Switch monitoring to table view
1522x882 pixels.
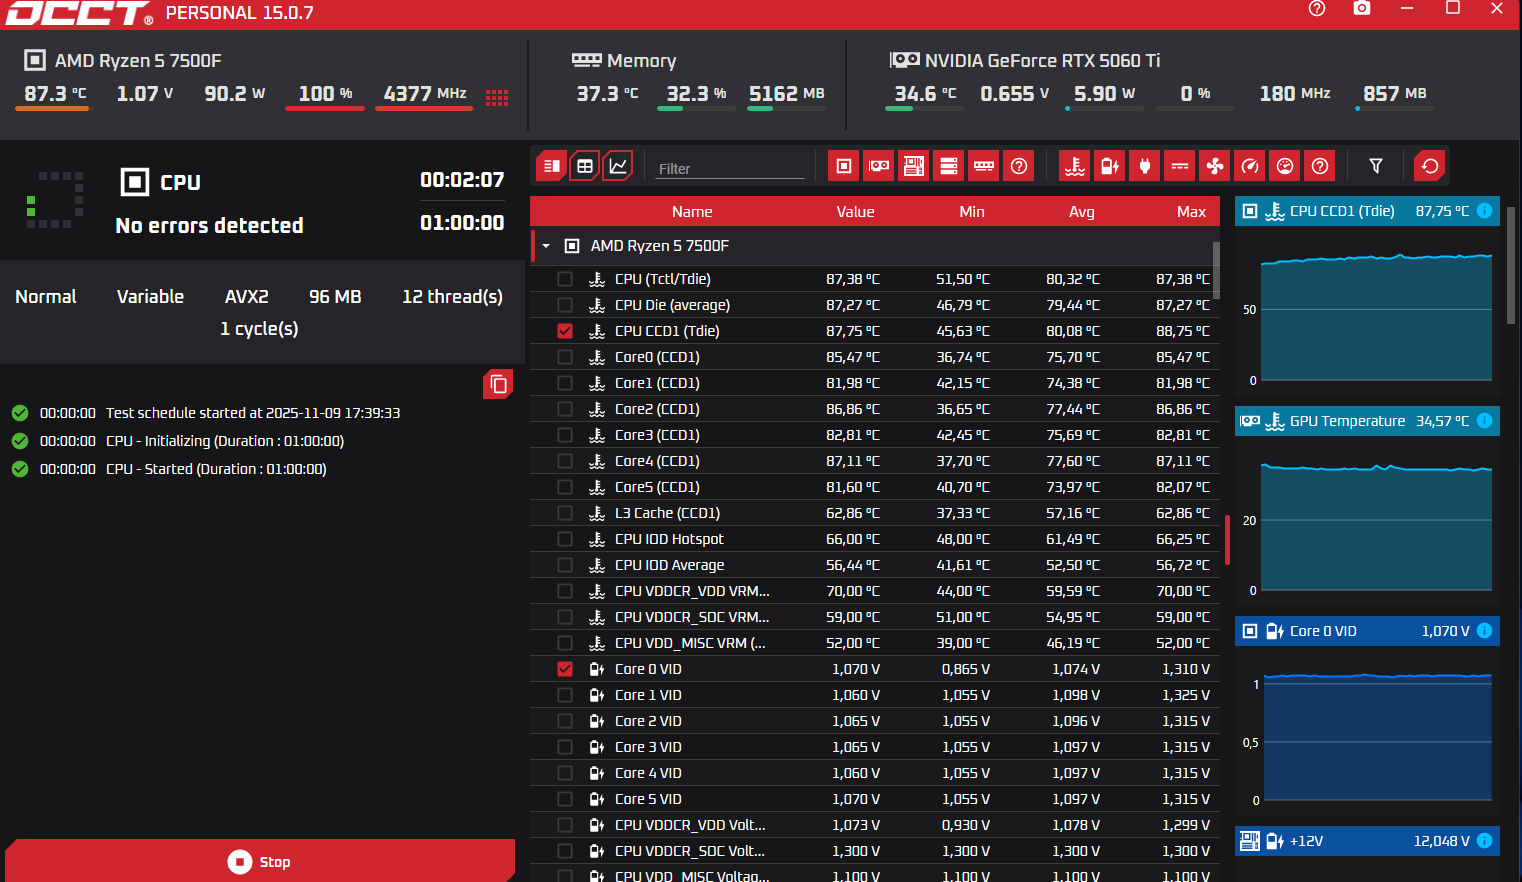585,166
